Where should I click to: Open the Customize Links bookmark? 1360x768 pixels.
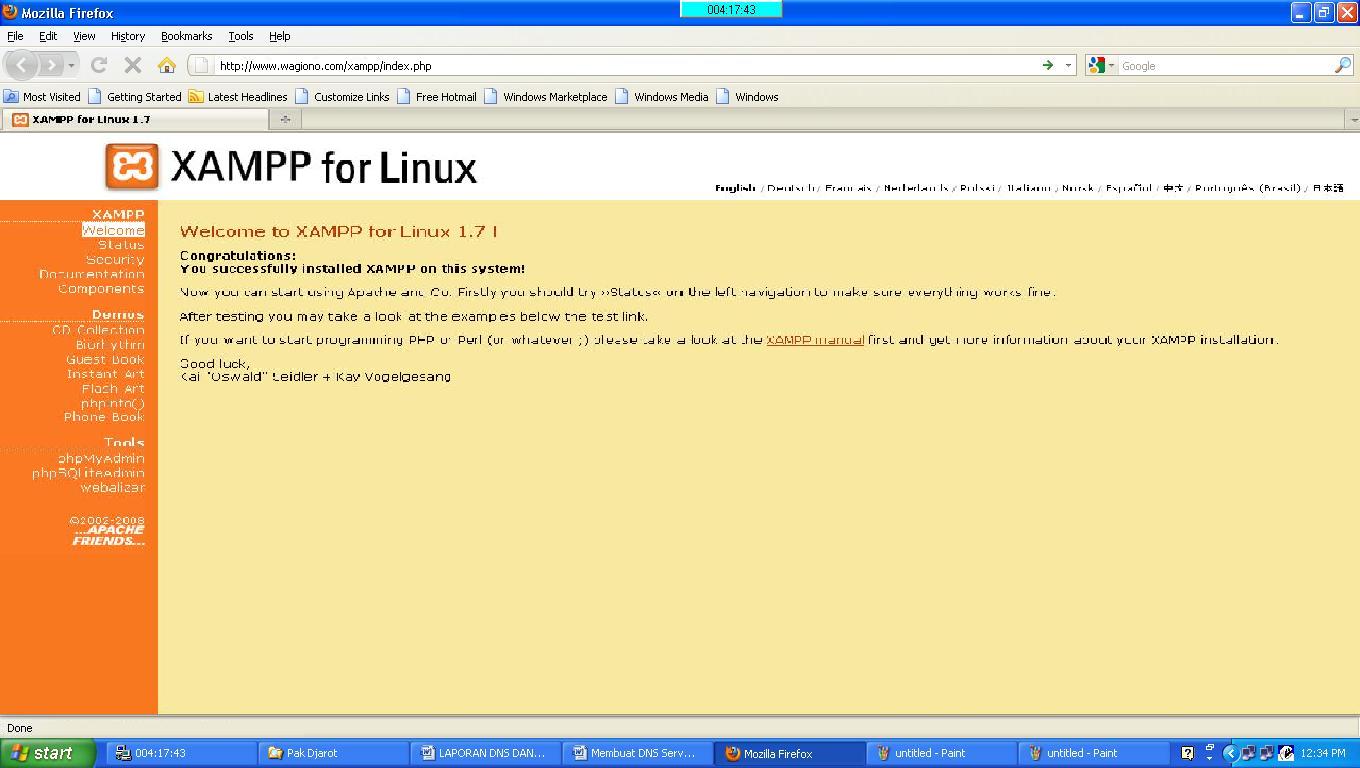[342, 97]
